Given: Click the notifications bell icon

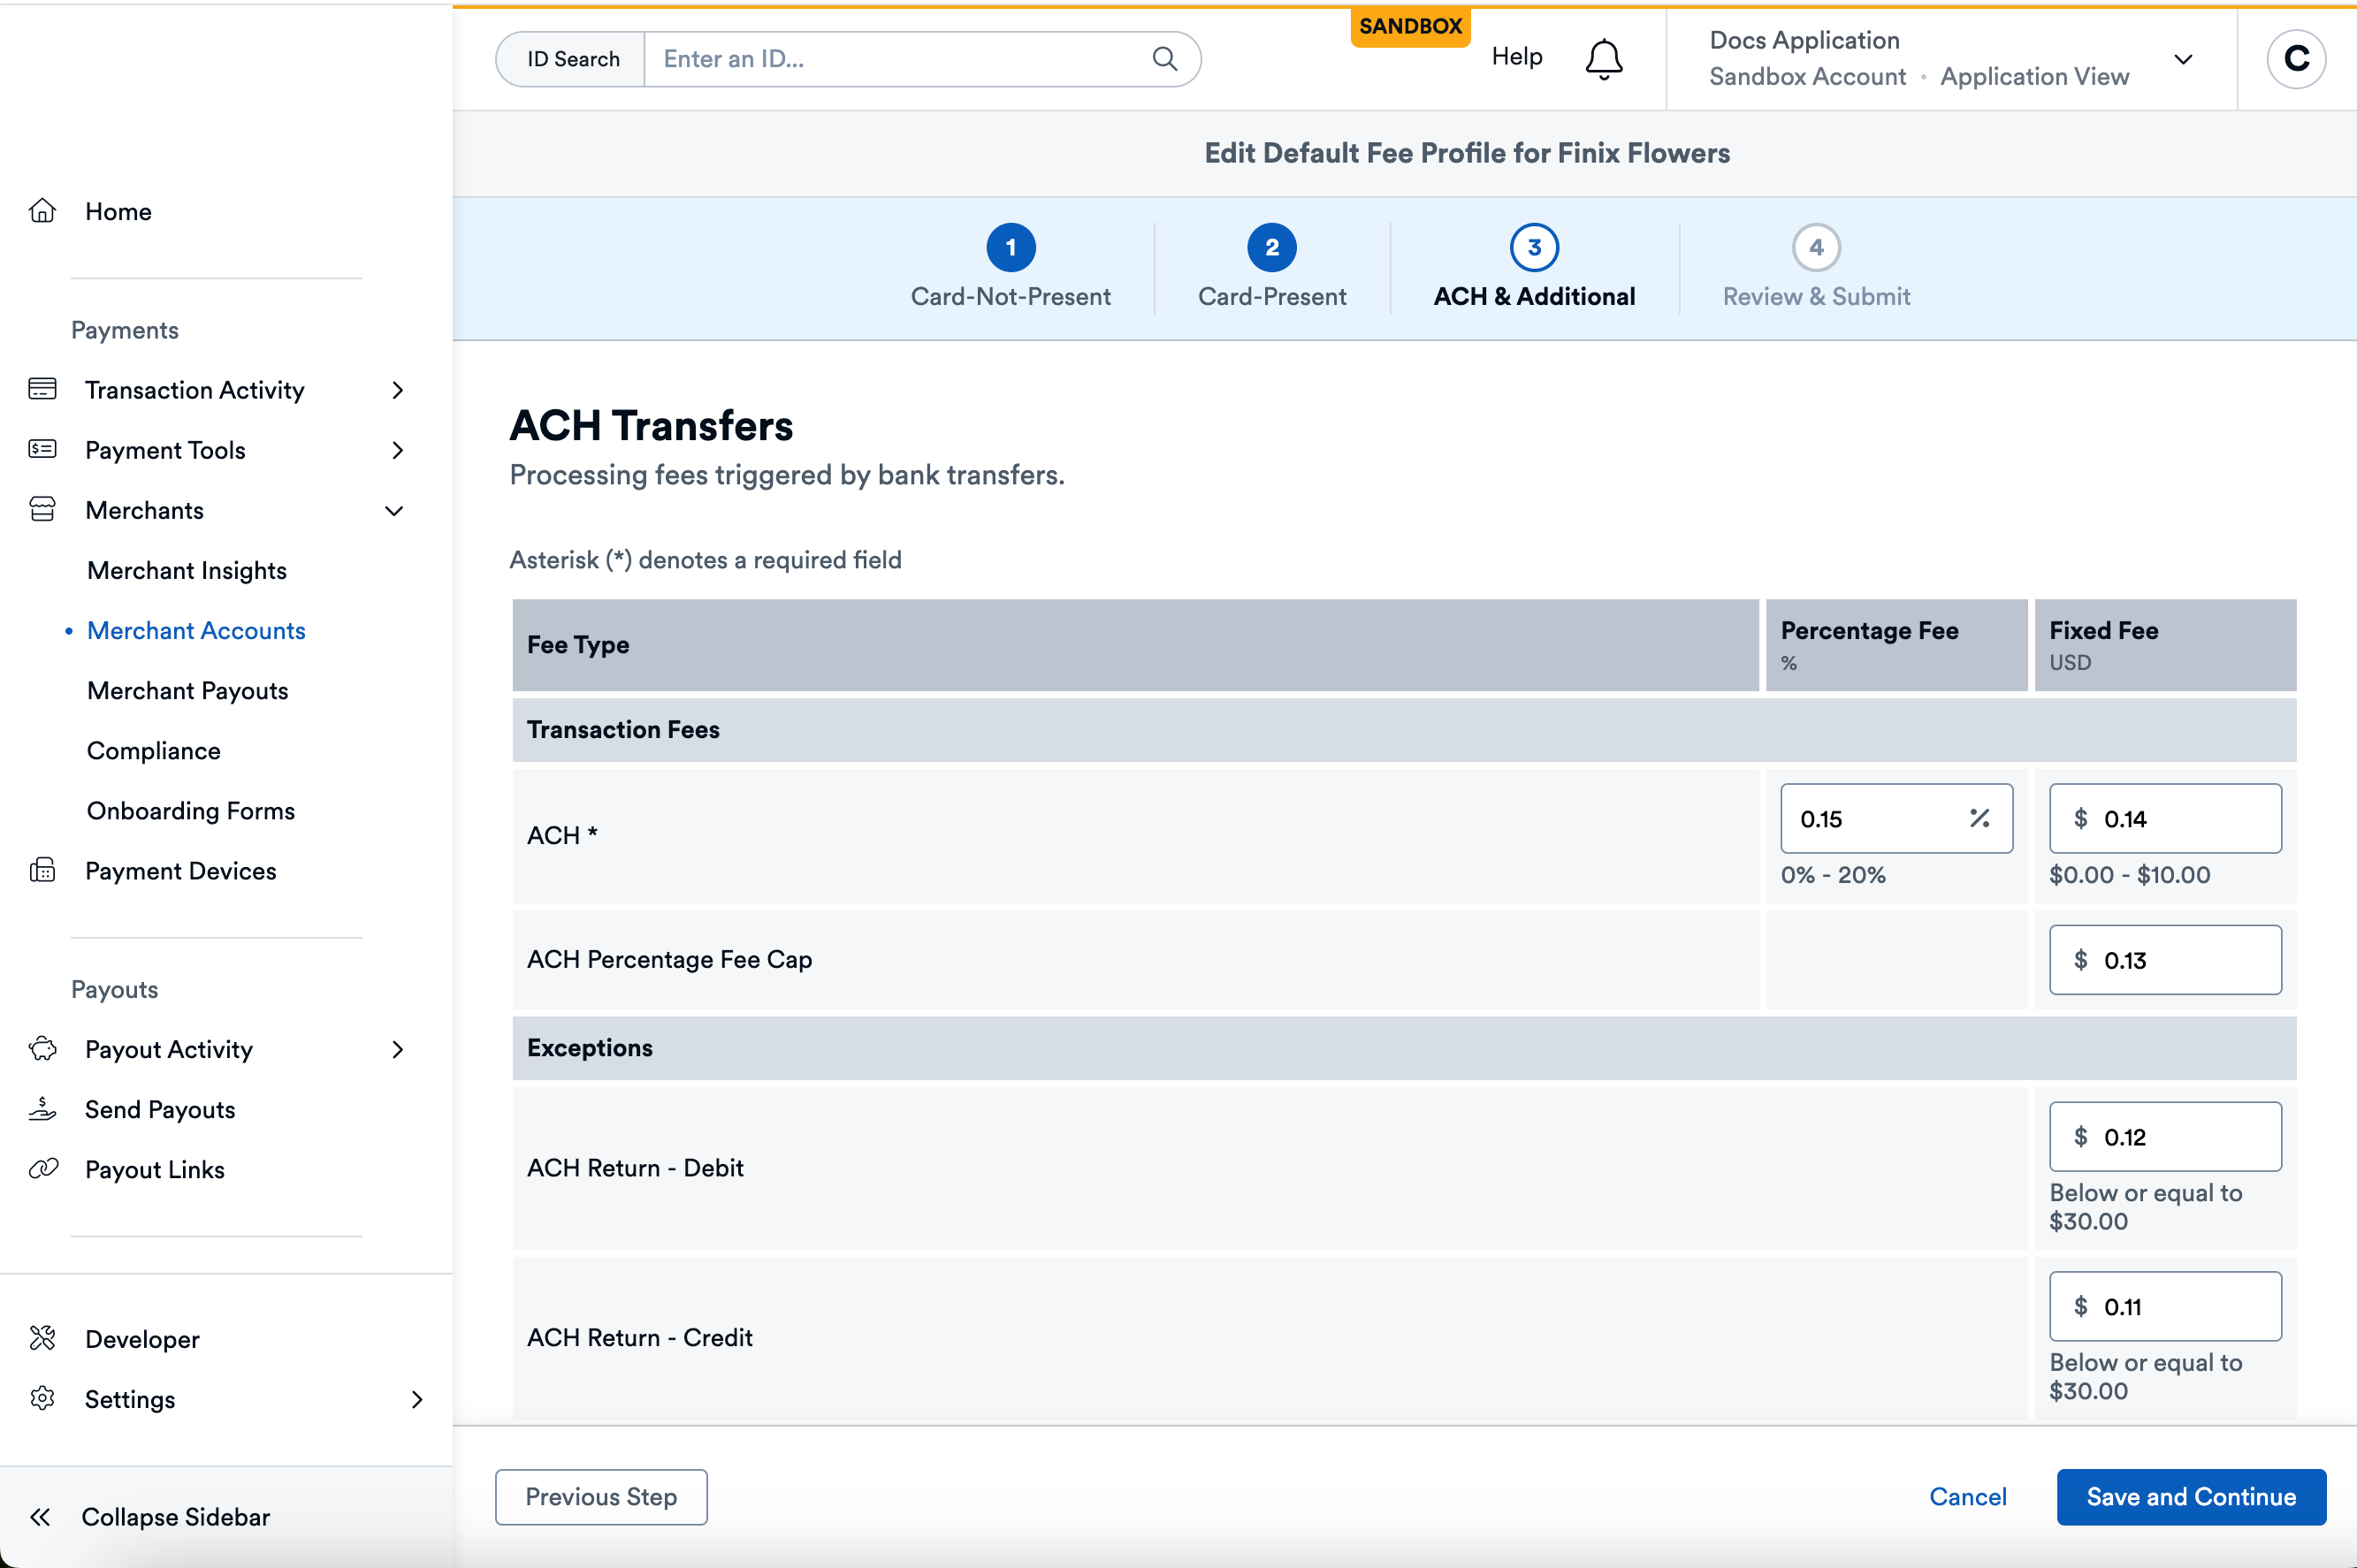Looking at the screenshot, I should coord(1603,59).
